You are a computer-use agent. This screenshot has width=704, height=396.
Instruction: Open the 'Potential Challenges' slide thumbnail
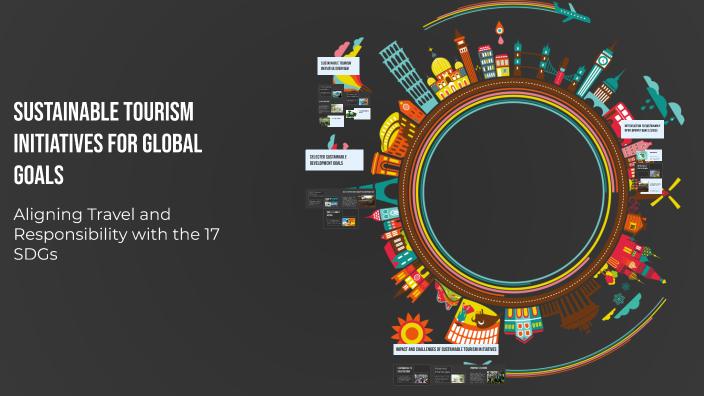(449, 375)
